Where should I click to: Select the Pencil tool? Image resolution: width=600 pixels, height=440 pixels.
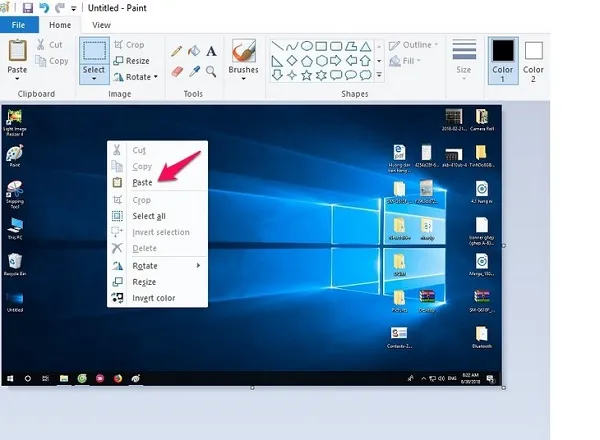coord(177,50)
